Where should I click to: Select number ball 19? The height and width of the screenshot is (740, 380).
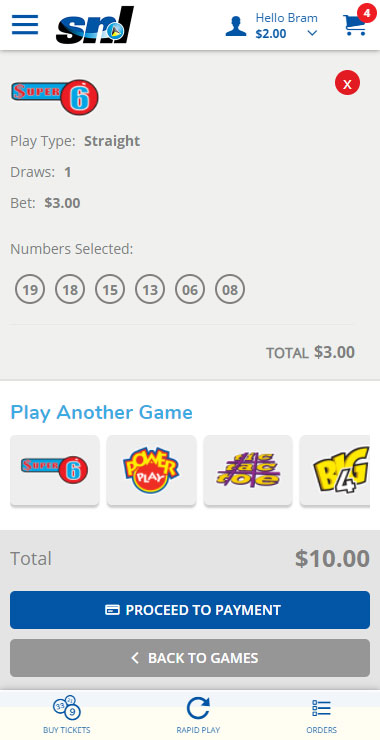point(30,289)
